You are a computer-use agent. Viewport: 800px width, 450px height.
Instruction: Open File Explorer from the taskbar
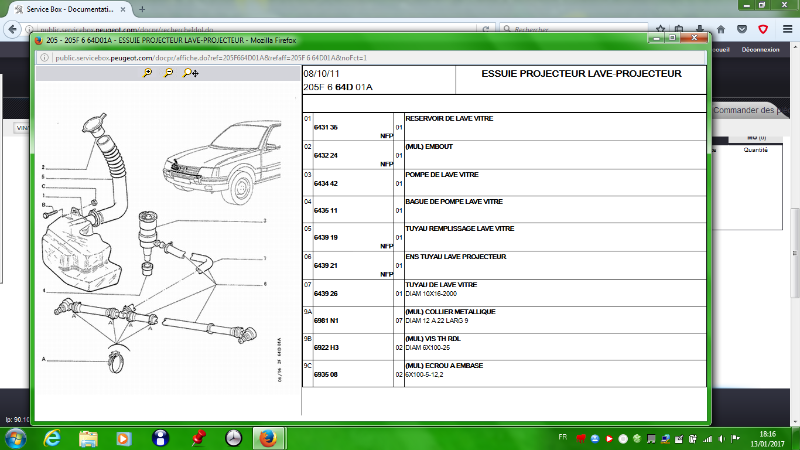point(88,438)
